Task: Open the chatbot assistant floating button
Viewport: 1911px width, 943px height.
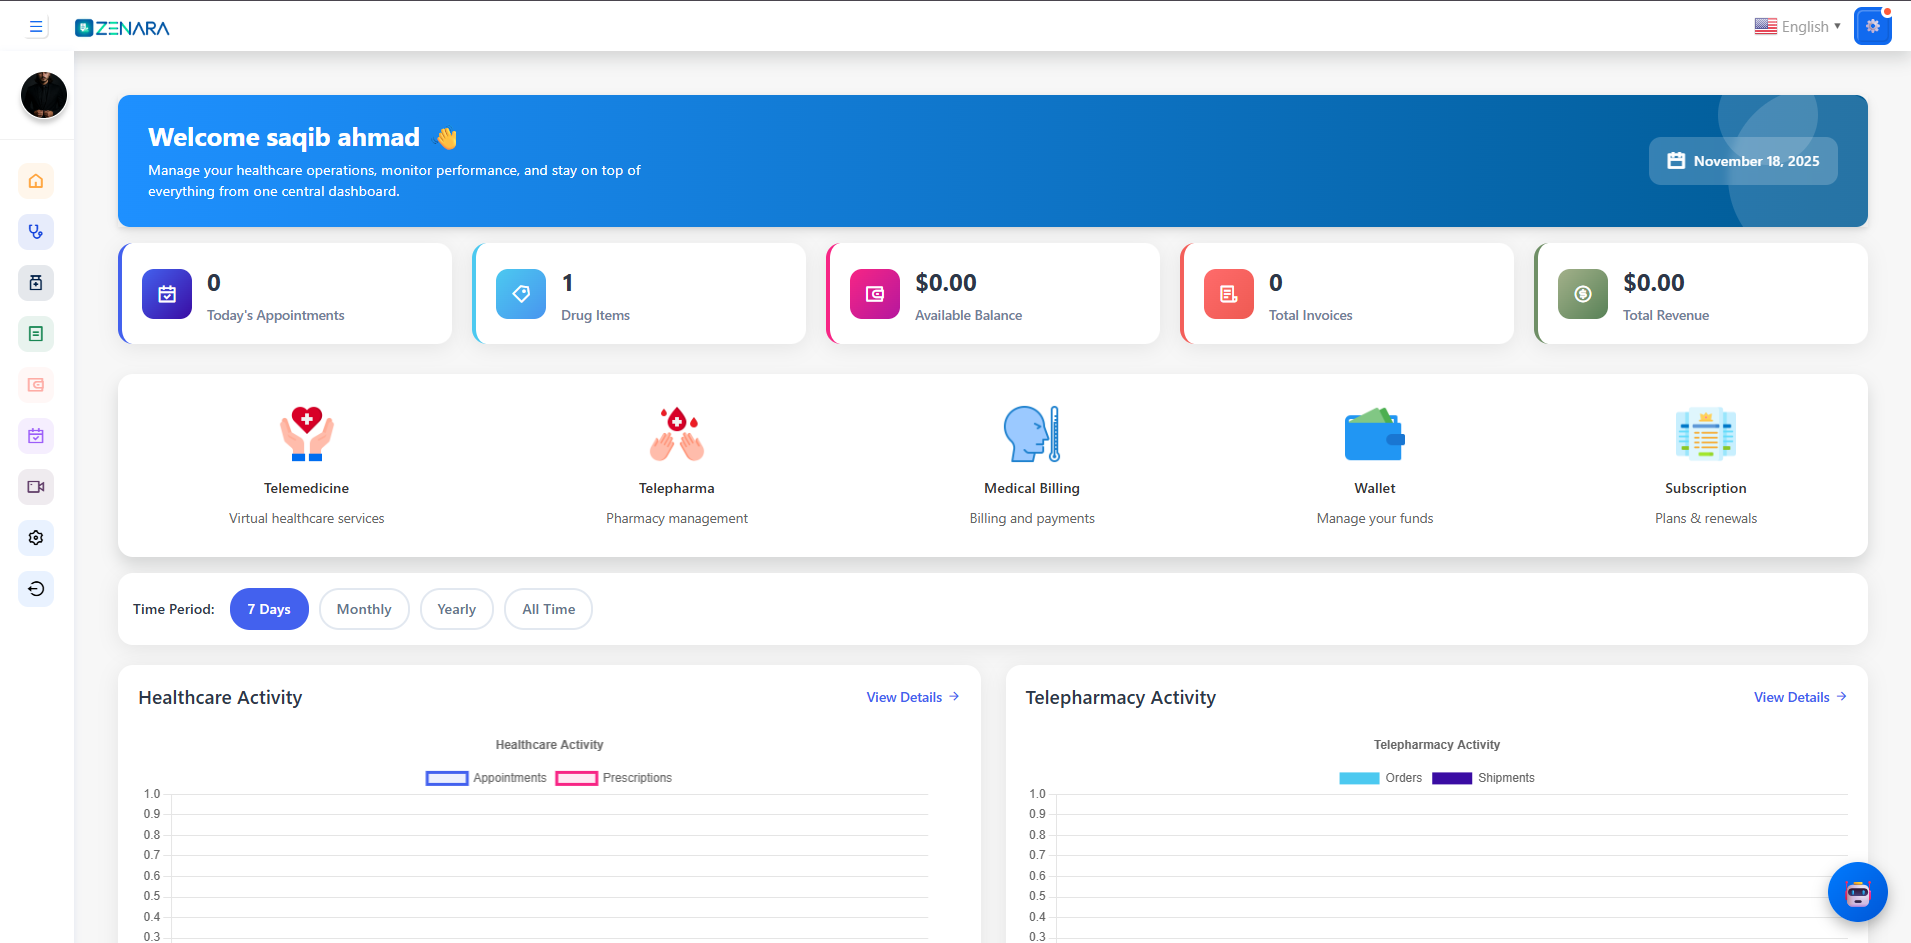Action: [x=1857, y=892]
